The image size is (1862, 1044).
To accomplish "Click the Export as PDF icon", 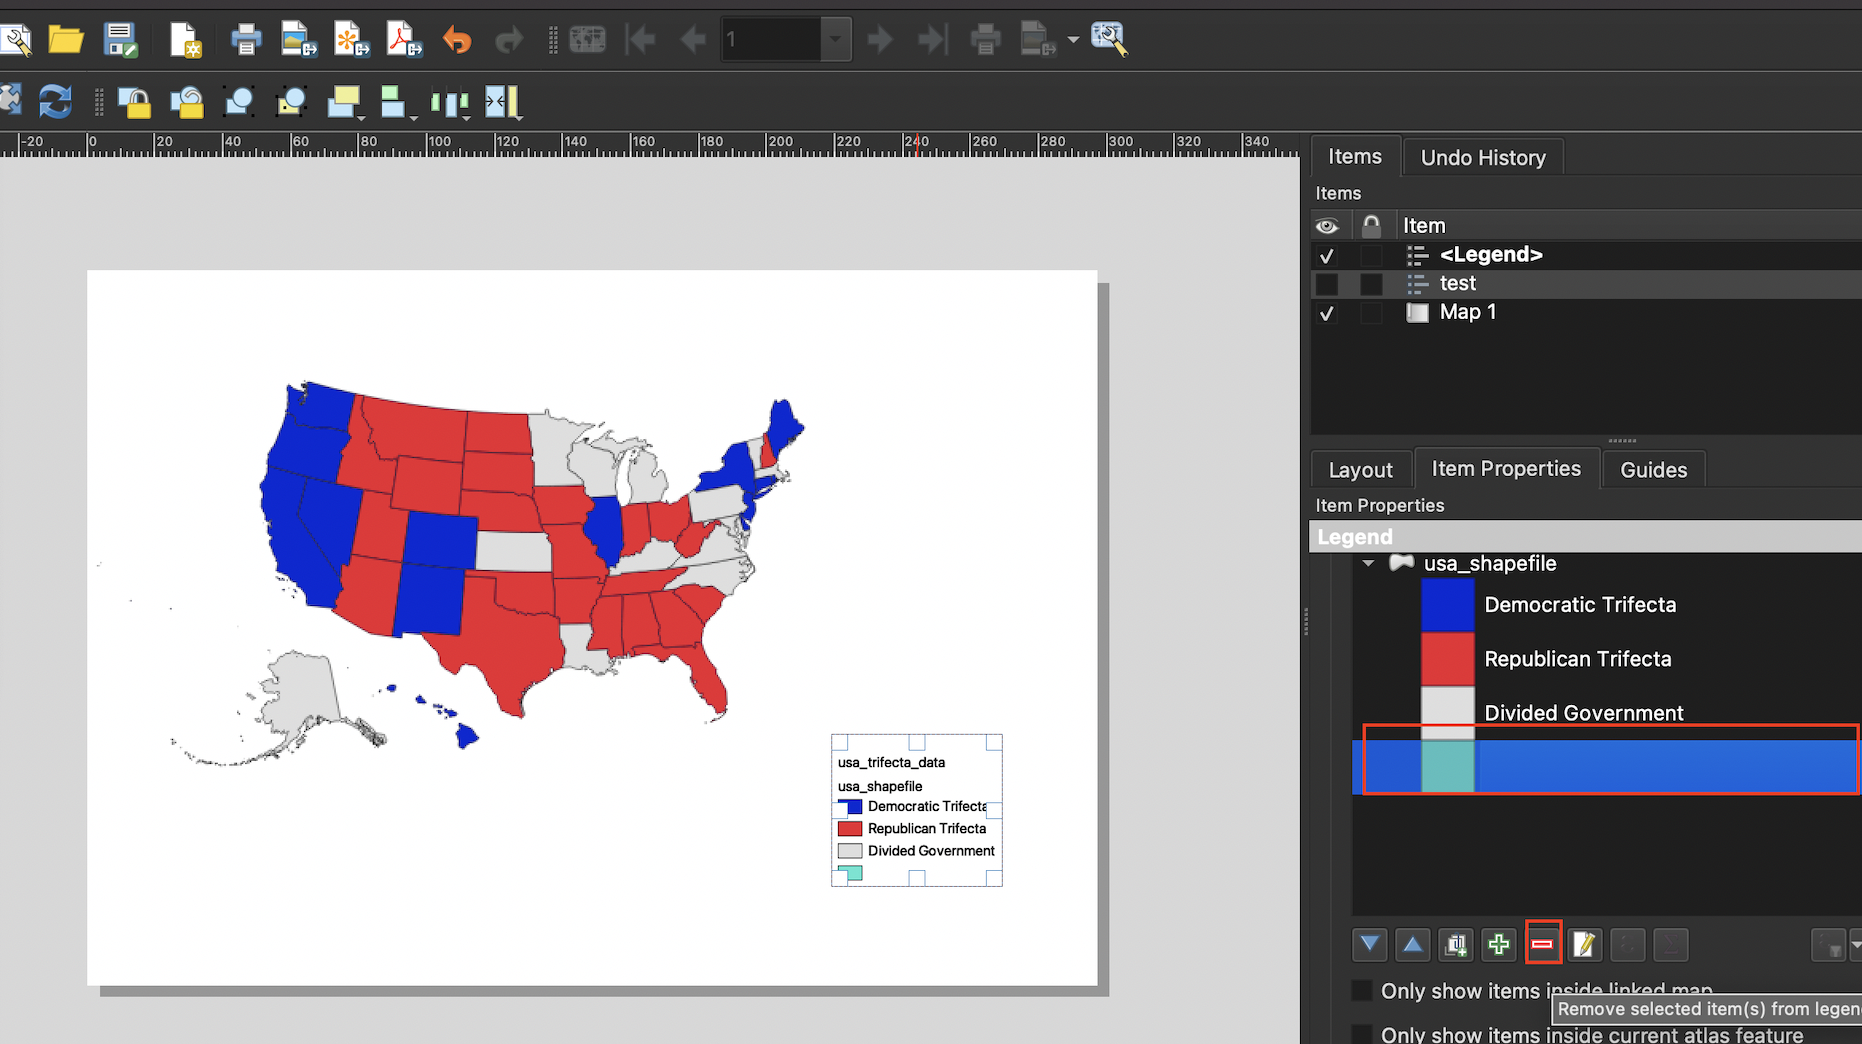I will [404, 40].
